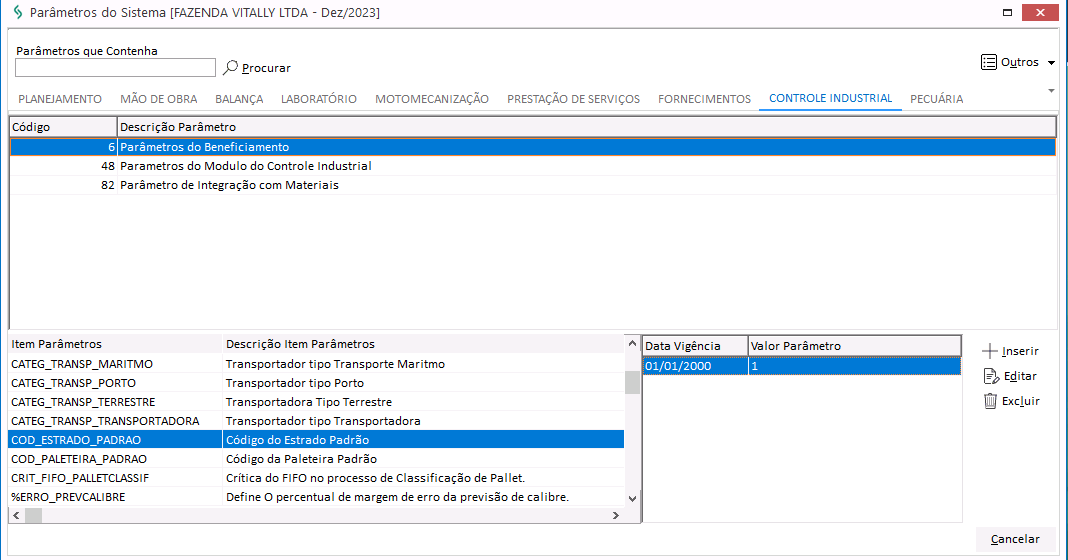The image size is (1068, 560).
Task: Click the plus icon for Inserir
Action: coord(990,352)
